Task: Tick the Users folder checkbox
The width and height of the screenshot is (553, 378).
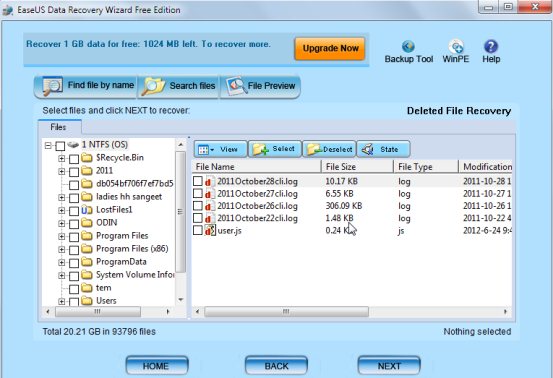Action: [x=74, y=301]
